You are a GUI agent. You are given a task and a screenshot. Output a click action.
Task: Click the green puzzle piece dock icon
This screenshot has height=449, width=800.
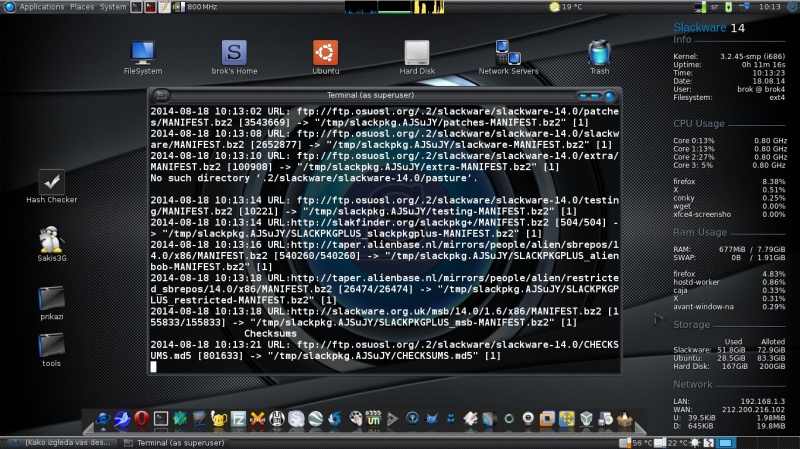point(180,419)
